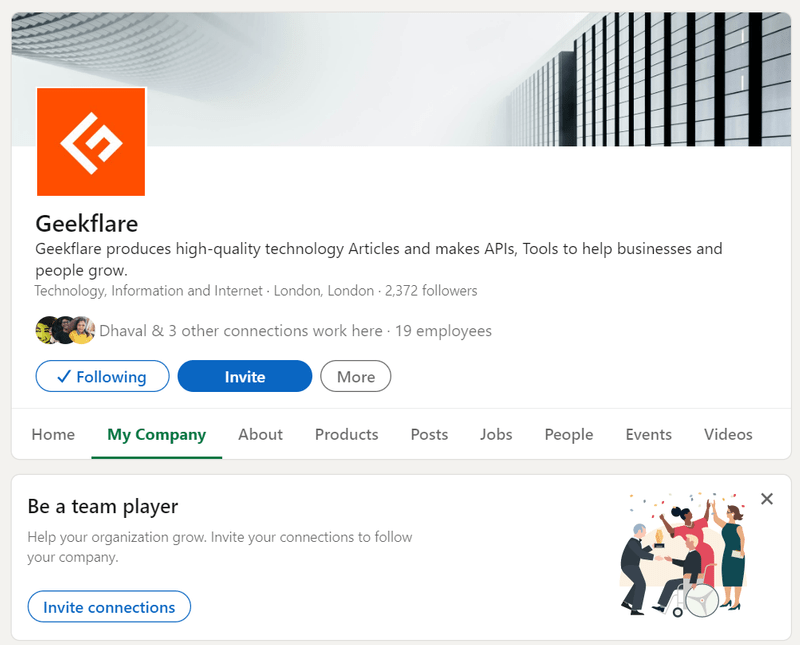
Task: Click the connection avatars beside Dhaval
Action: coord(65,330)
